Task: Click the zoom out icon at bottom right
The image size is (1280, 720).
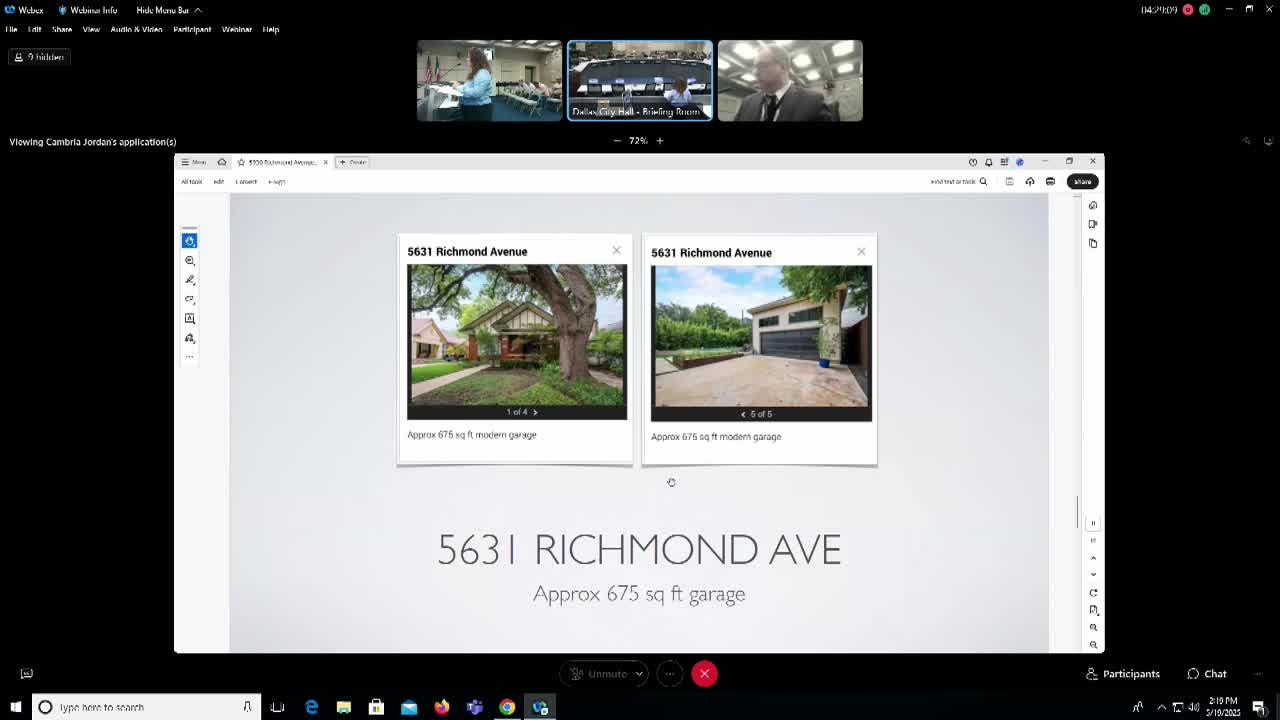Action: click(x=1093, y=644)
